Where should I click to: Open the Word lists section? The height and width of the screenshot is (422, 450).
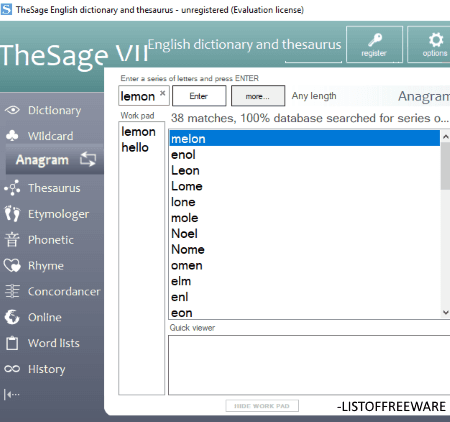(54, 343)
